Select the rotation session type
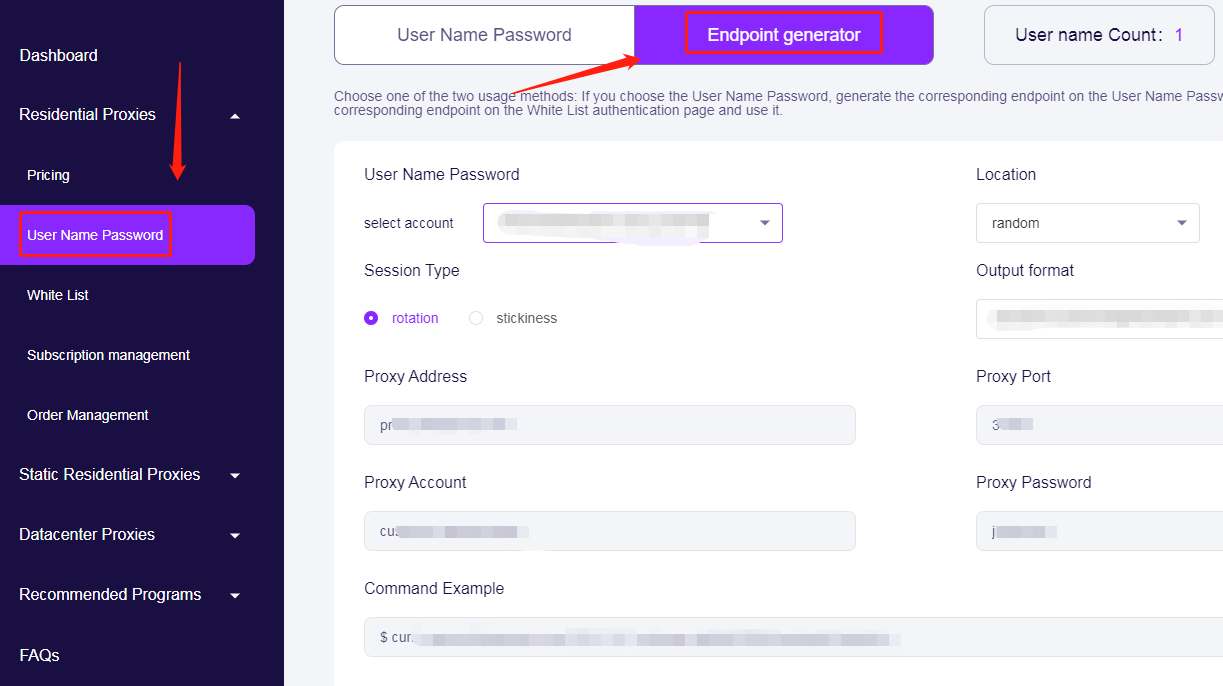 372,318
